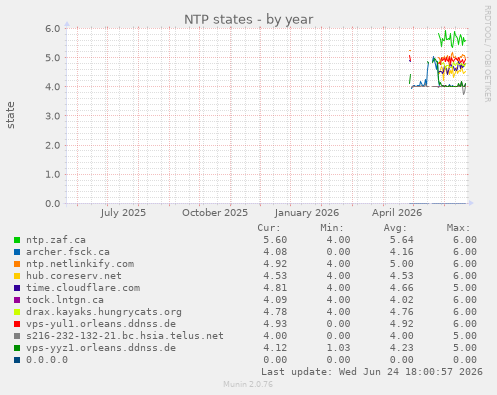
Task: Click vps-yyz1.orleans.ddnss.de average value 4.23
Action: coord(402,348)
